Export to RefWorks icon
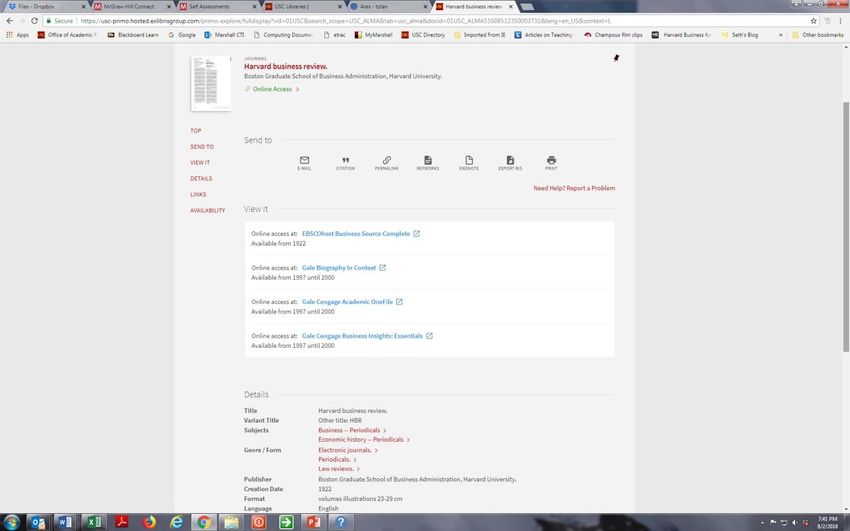 click(428, 160)
